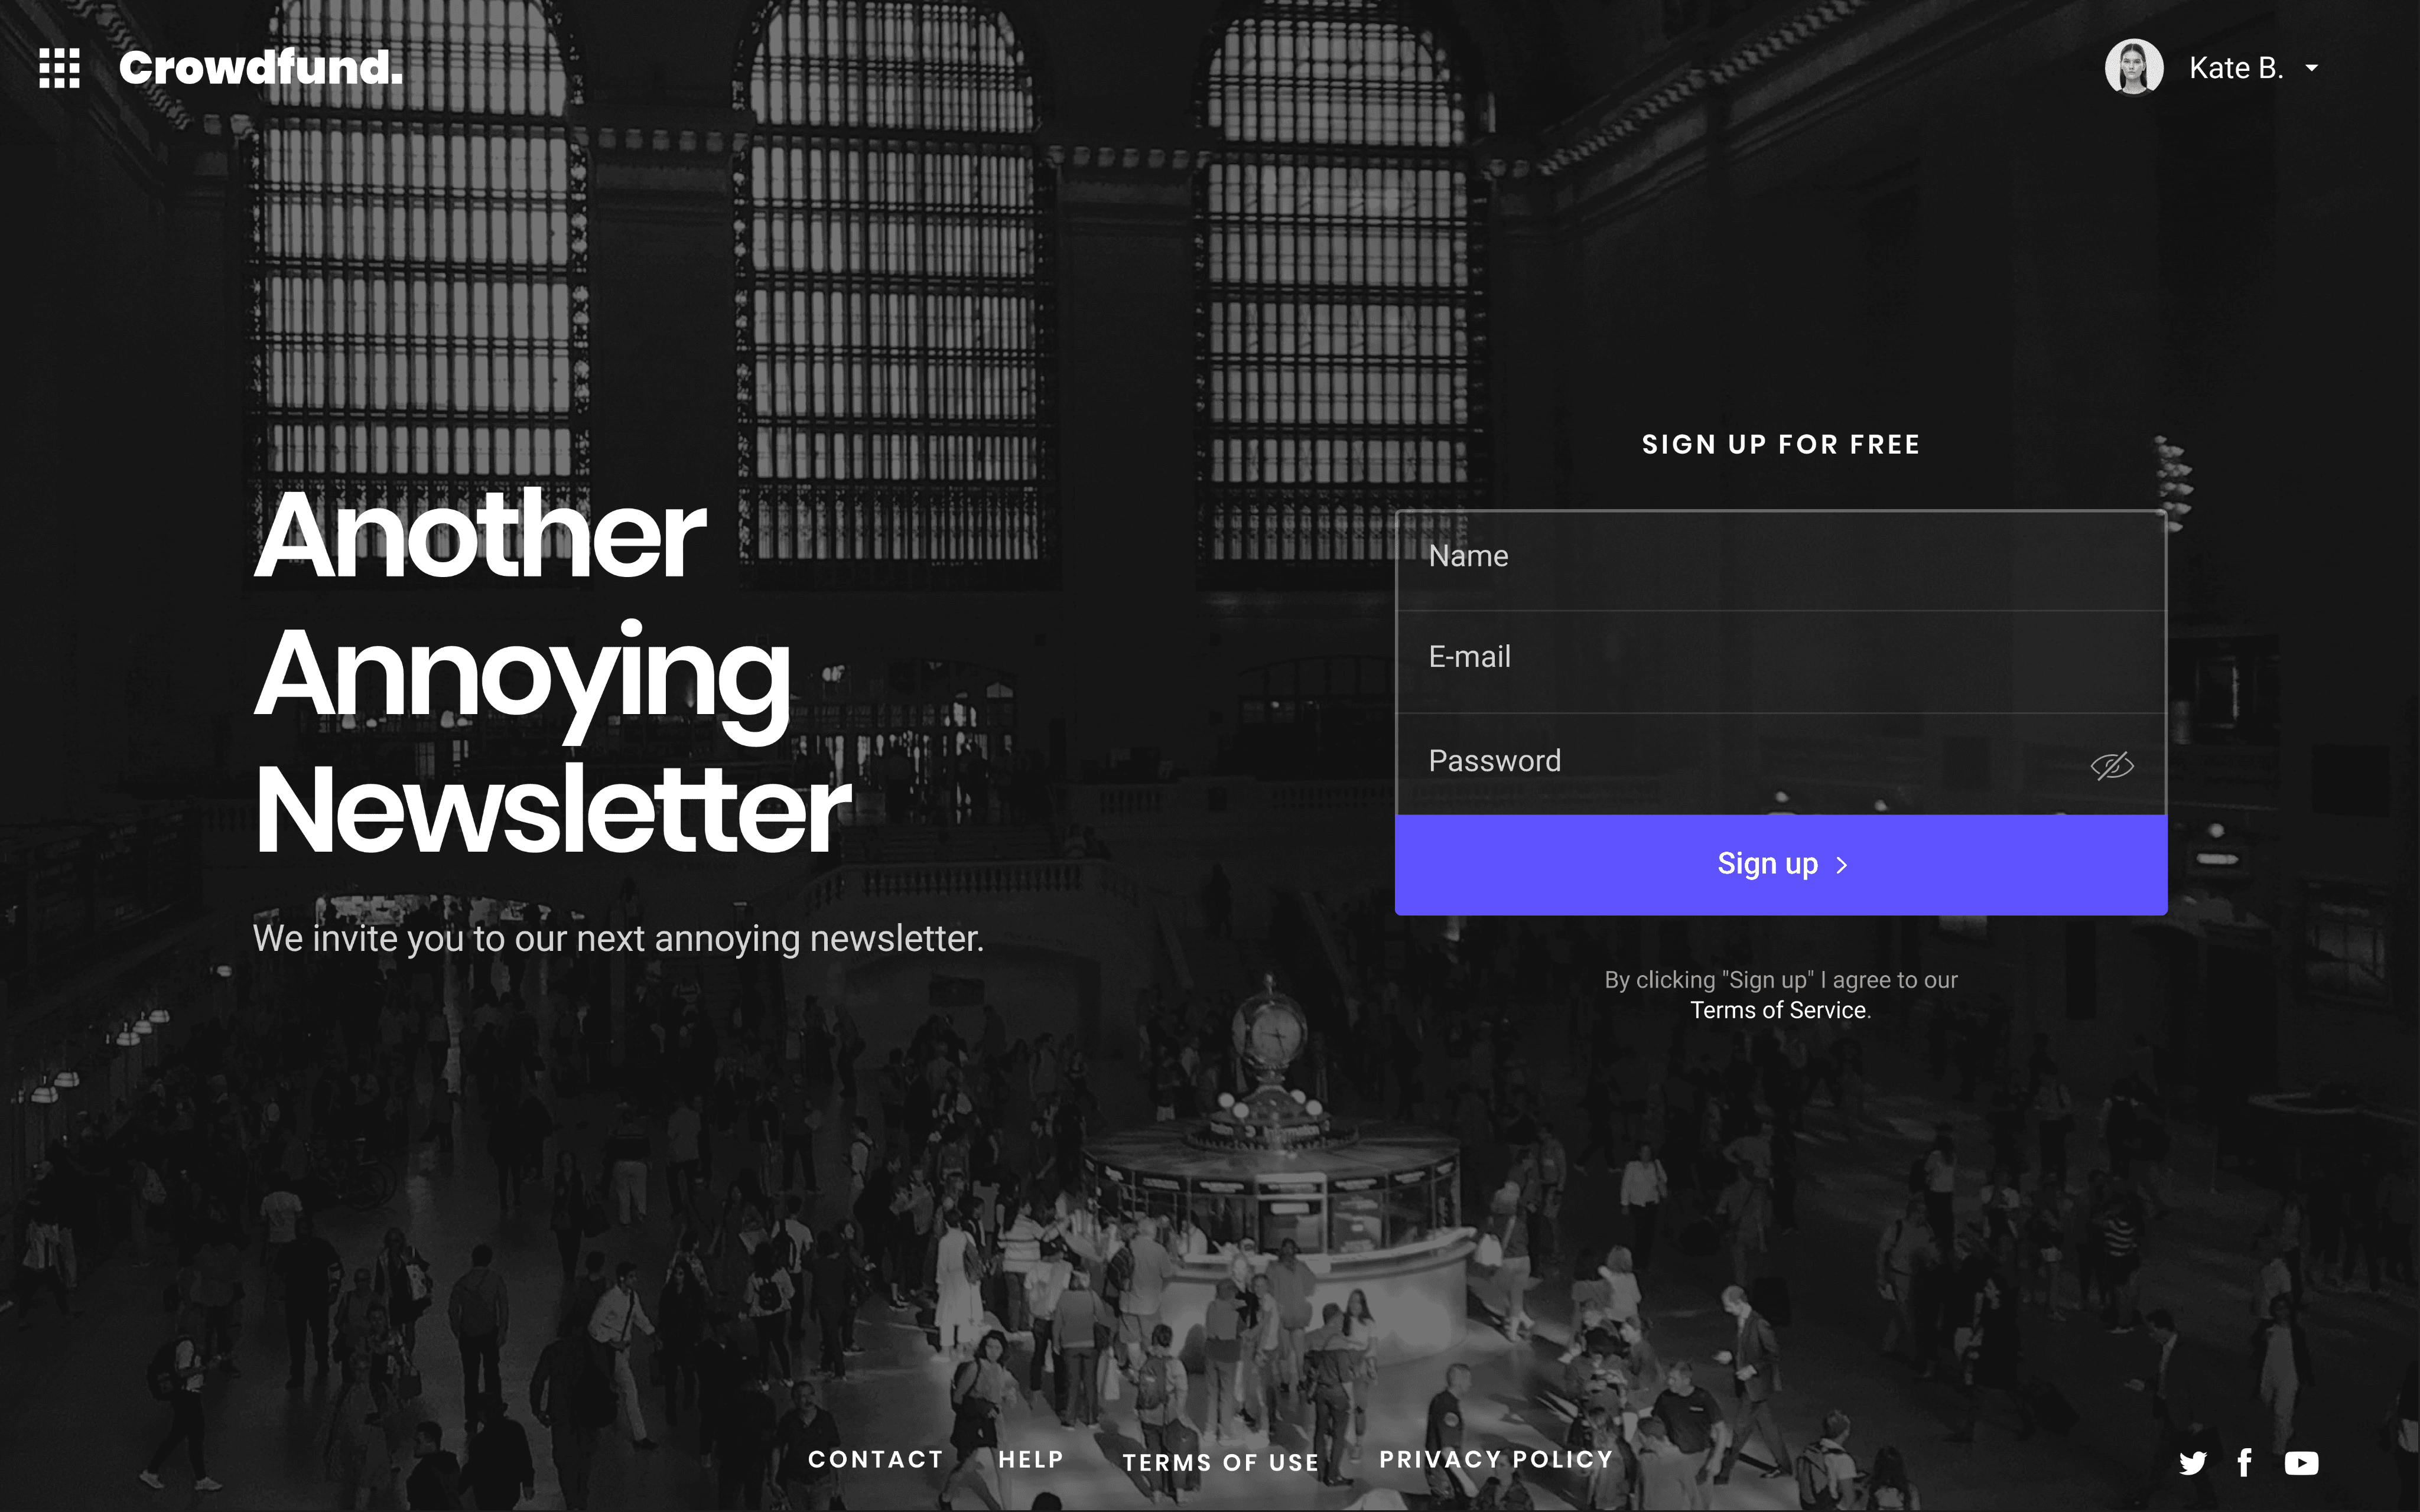This screenshot has height=1512, width=2420.
Task: Click the Kate B. username label
Action: point(2236,68)
